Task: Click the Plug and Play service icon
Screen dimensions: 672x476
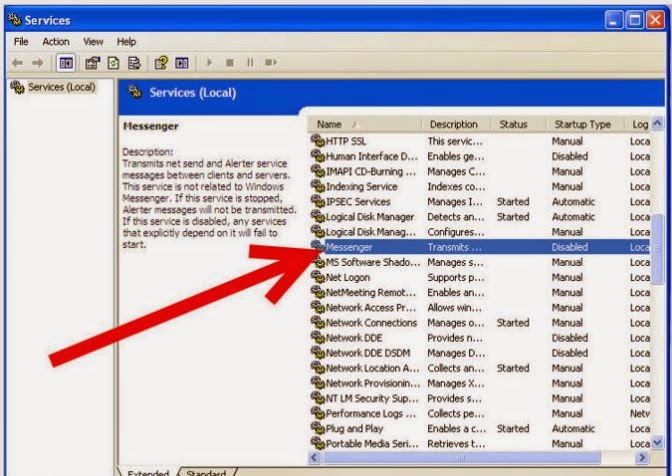Action: tap(318, 428)
